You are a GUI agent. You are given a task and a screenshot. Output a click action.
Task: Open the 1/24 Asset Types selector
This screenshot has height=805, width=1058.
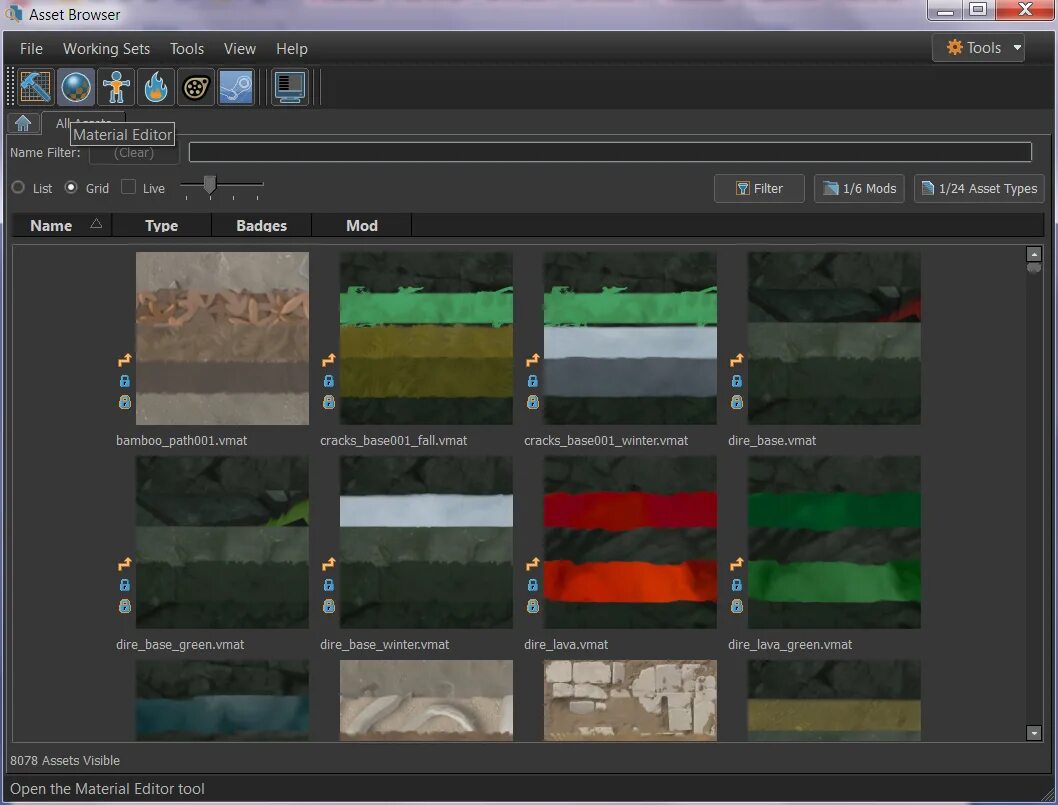click(978, 188)
